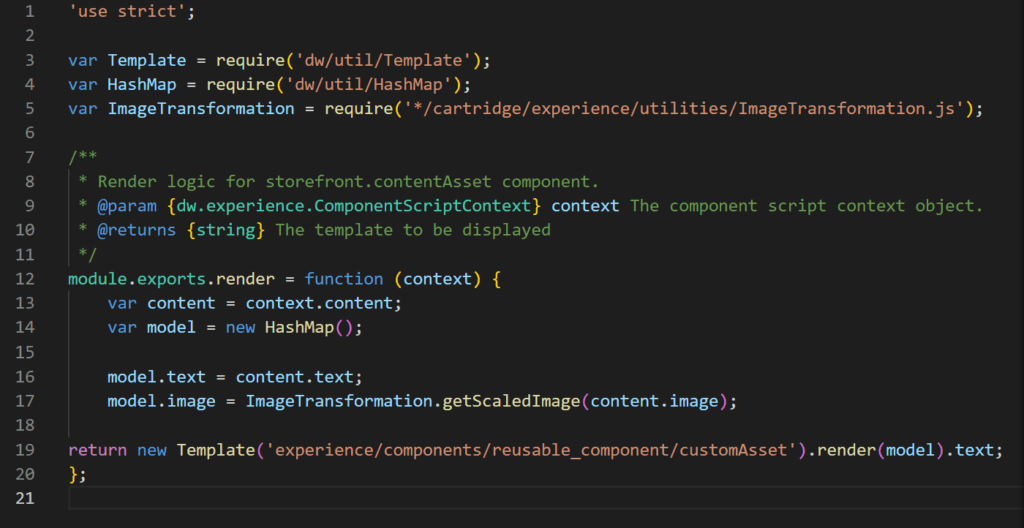Click the return keyword on line 19

click(97, 450)
